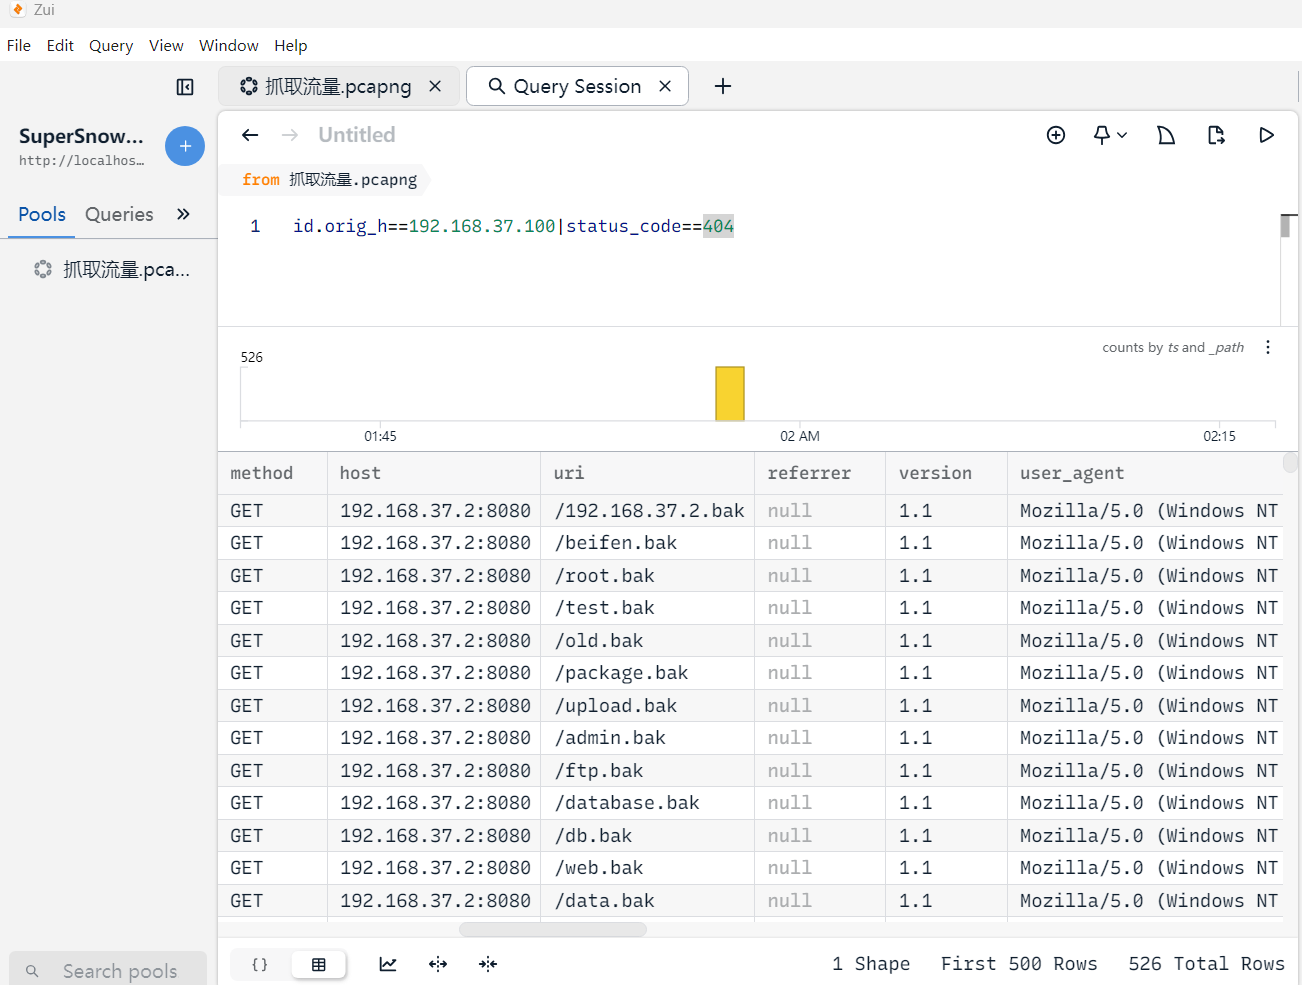Open the chart view icon

click(x=388, y=964)
